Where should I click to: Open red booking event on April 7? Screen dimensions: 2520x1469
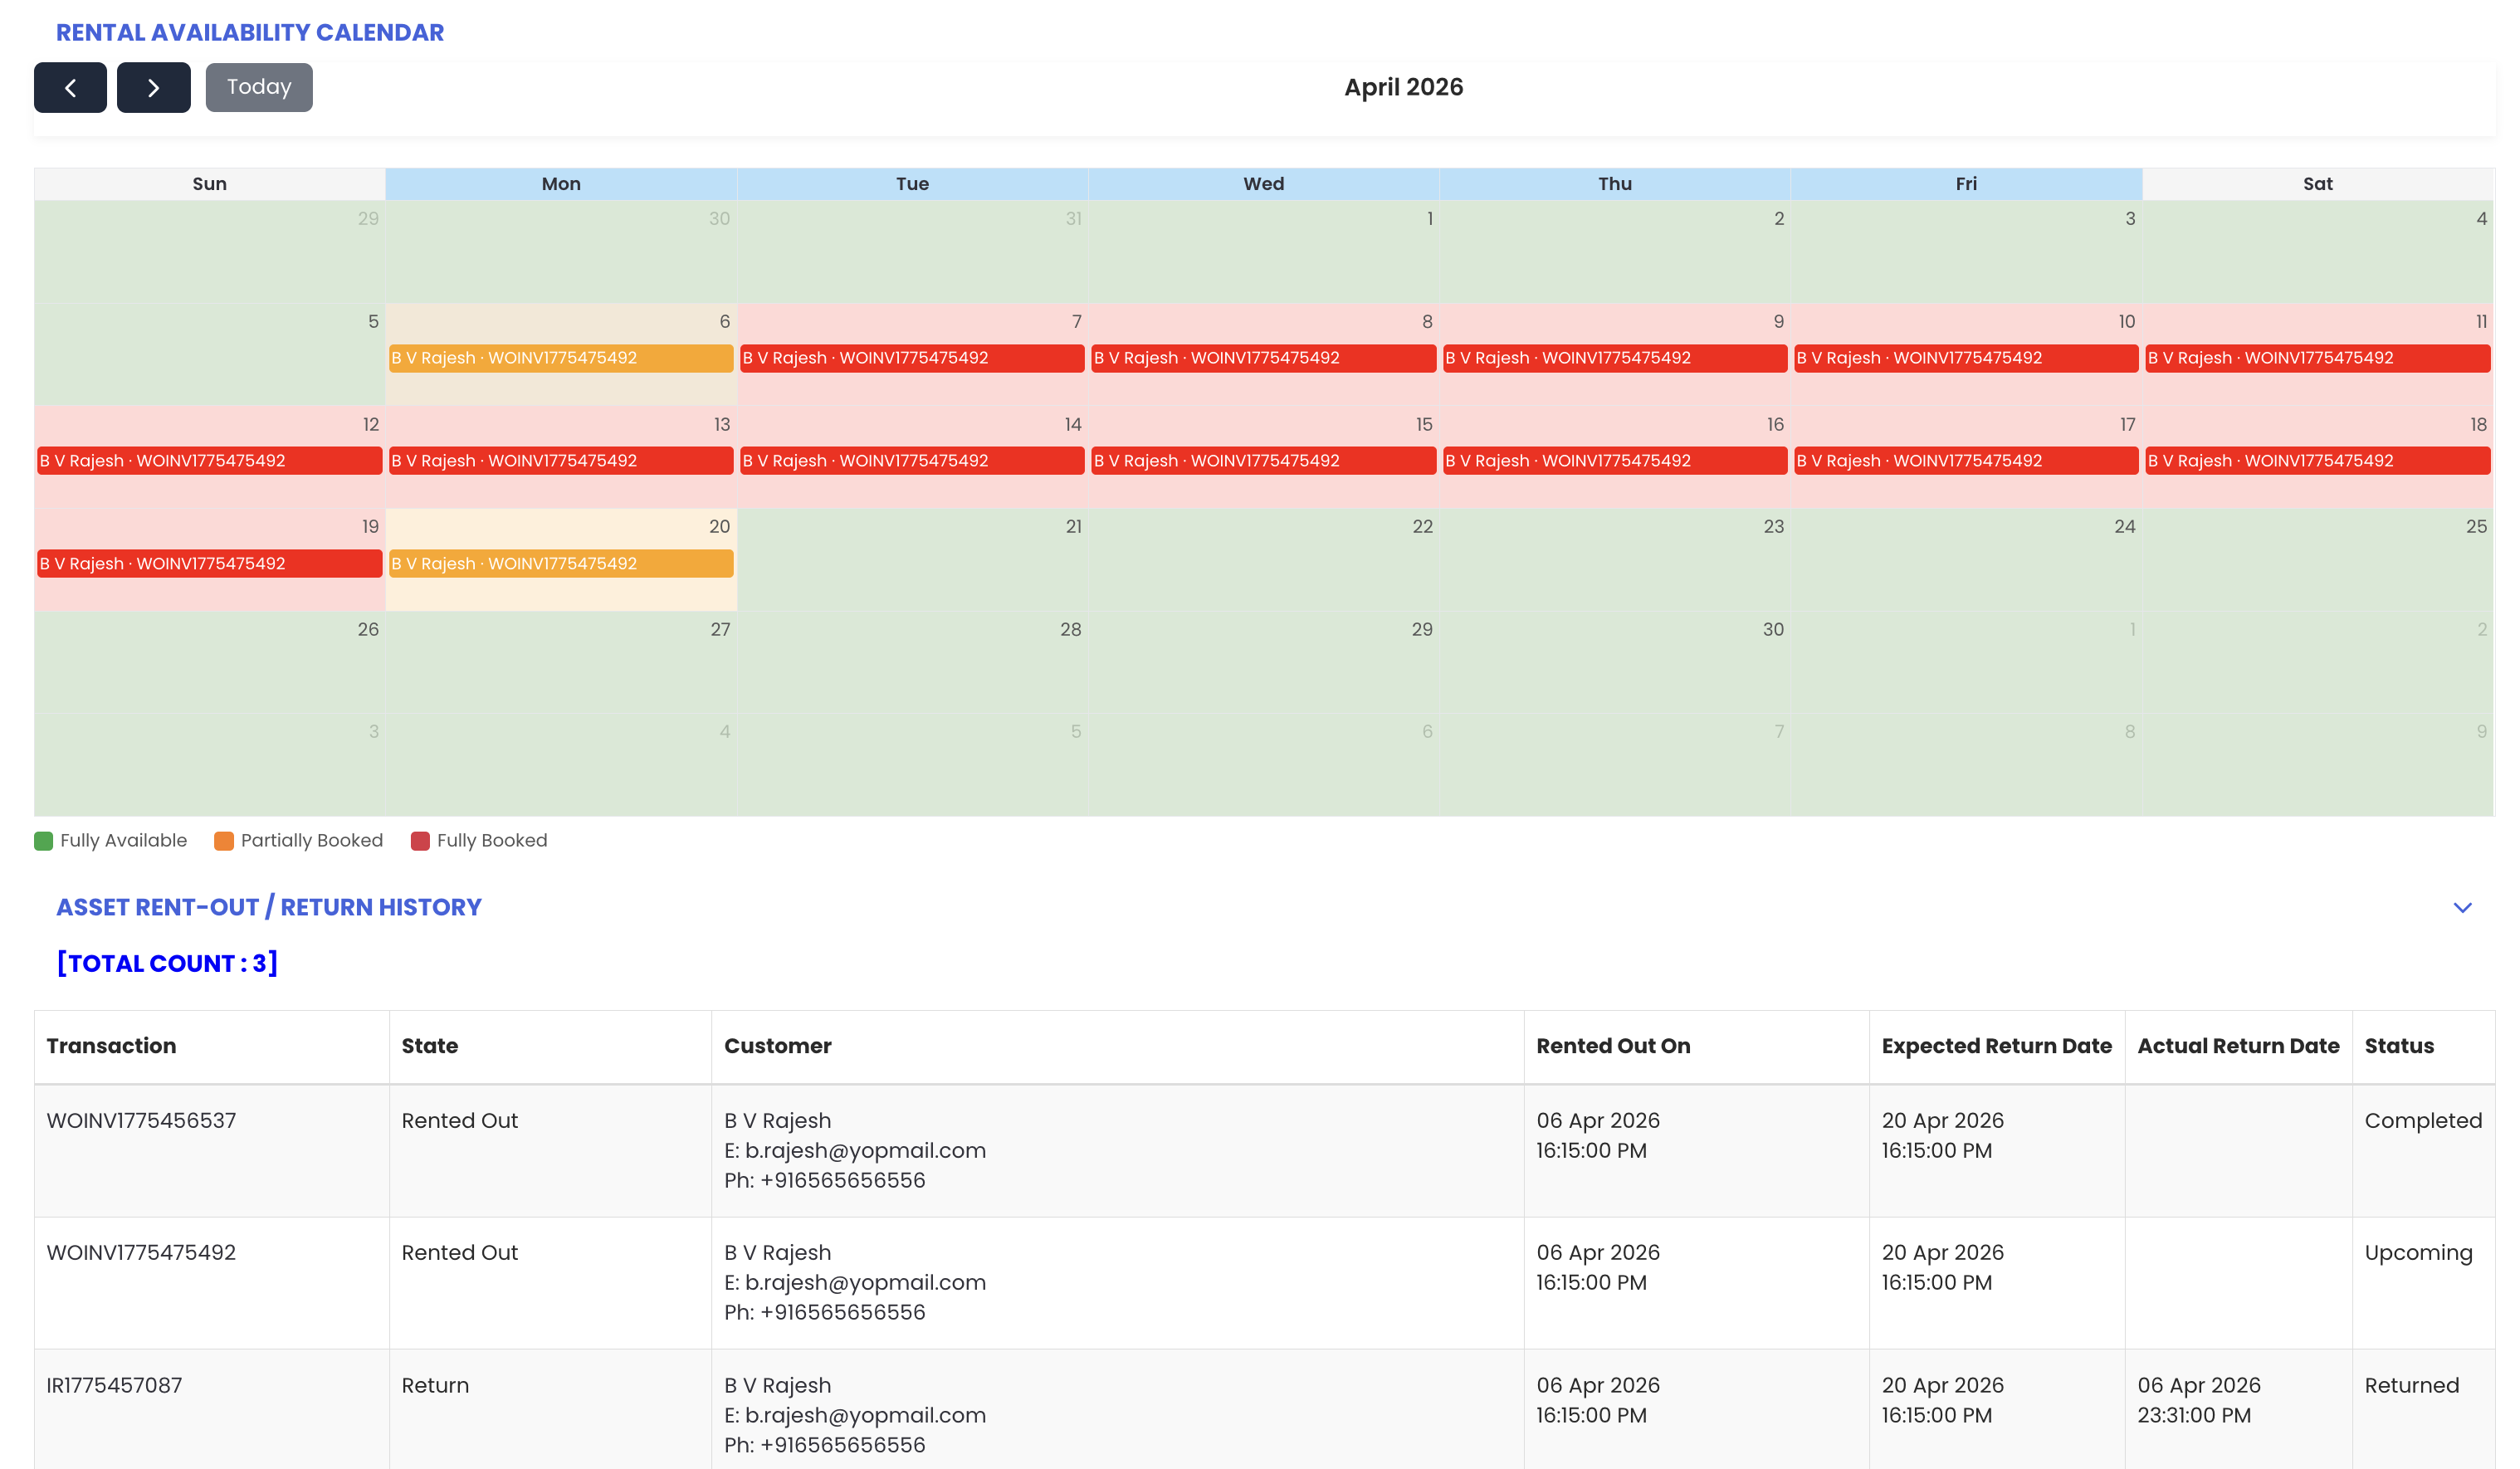pos(912,358)
